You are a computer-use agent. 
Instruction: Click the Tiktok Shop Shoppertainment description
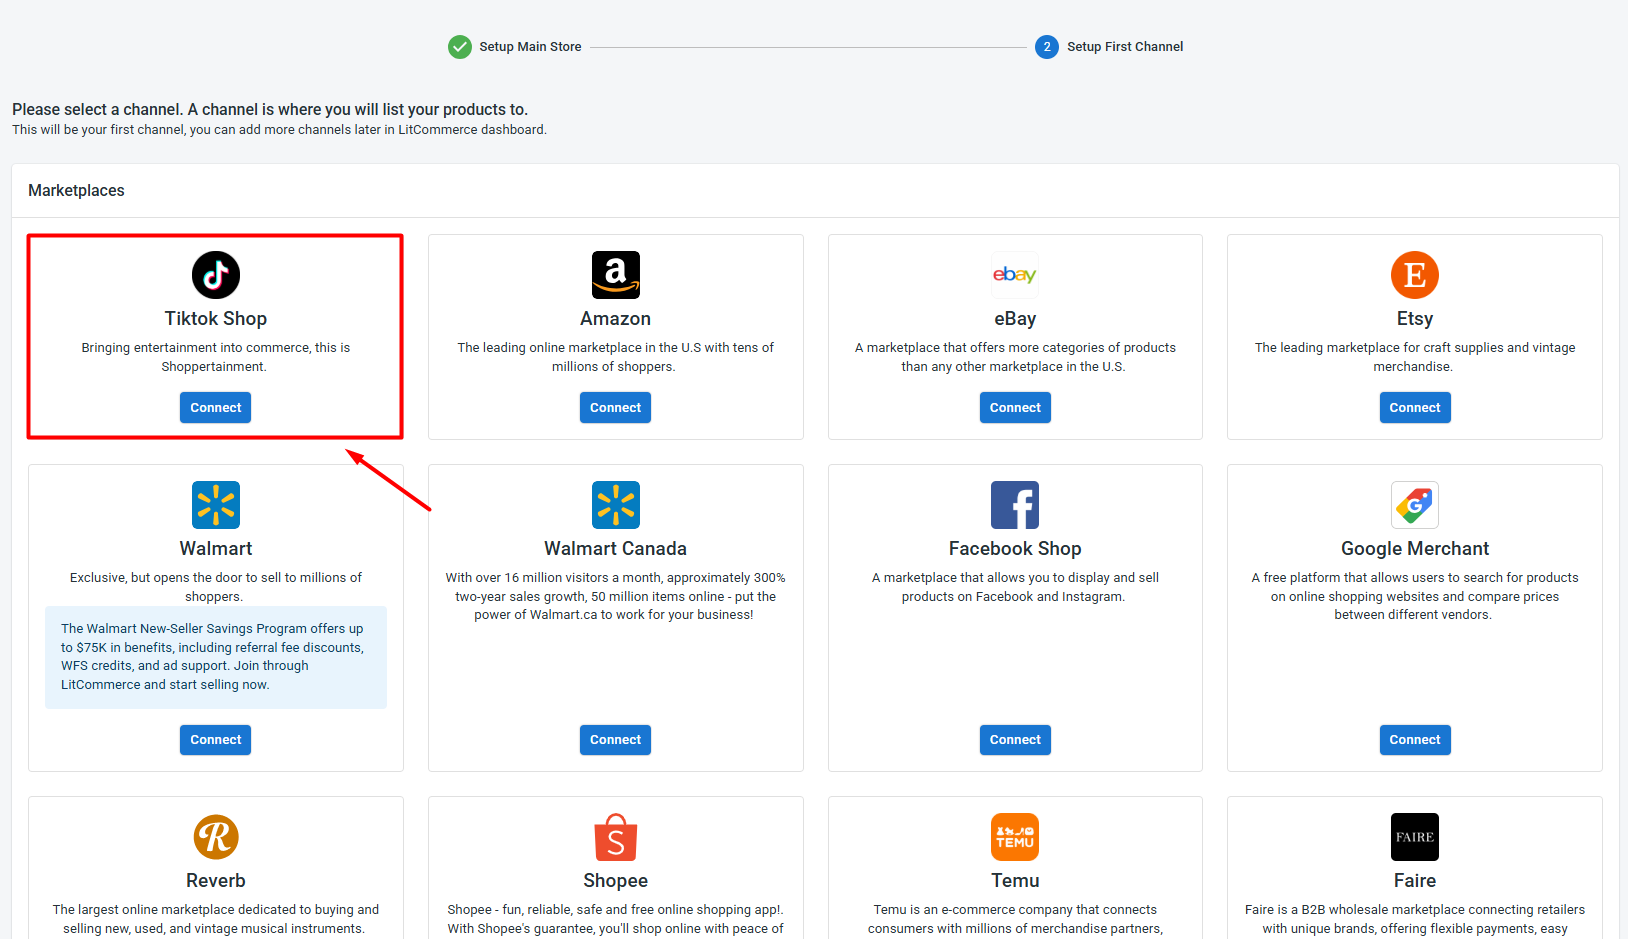pyautogui.click(x=216, y=357)
